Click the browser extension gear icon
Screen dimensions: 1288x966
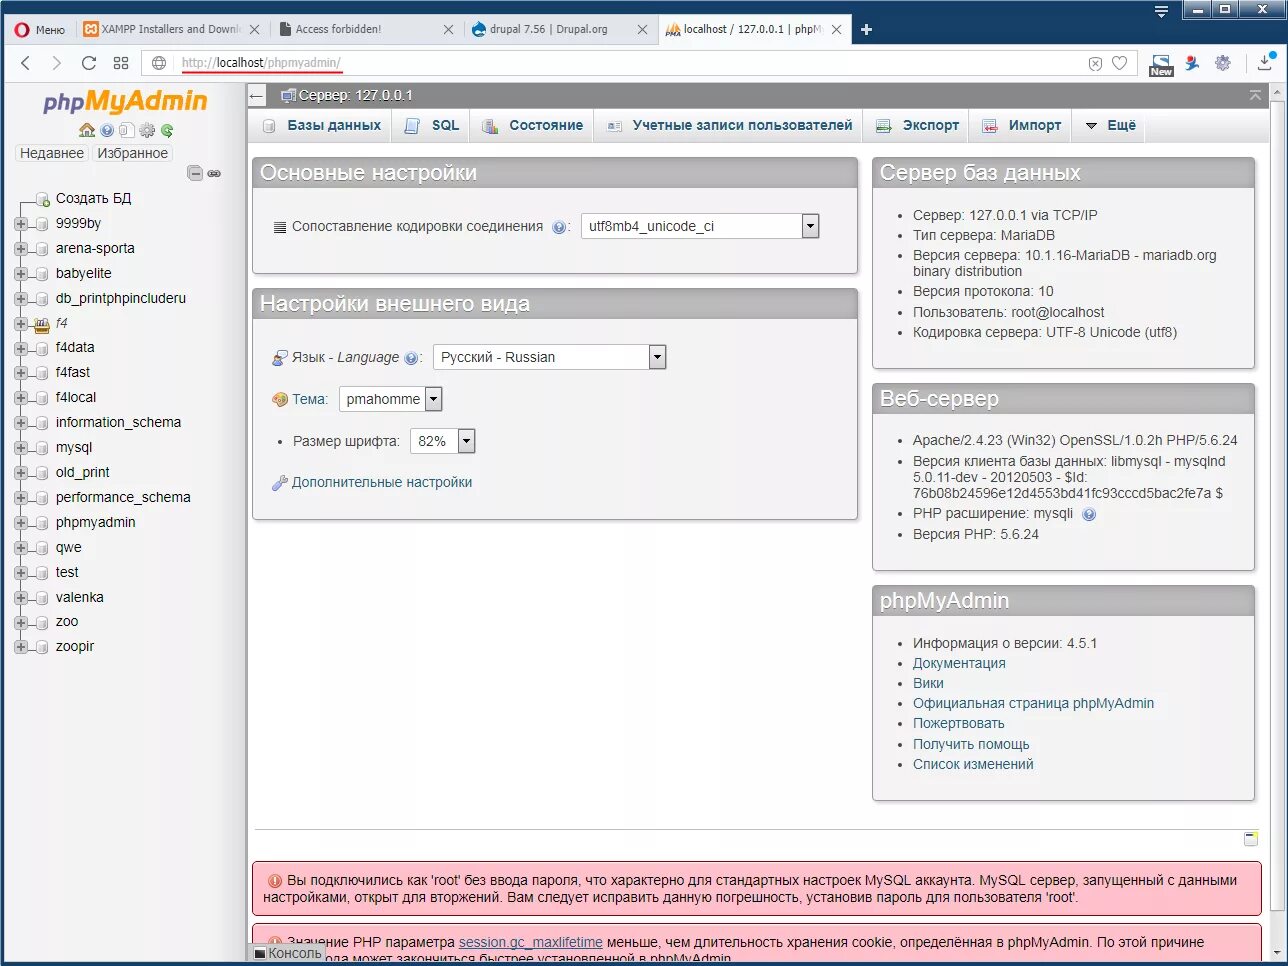[x=1222, y=63]
